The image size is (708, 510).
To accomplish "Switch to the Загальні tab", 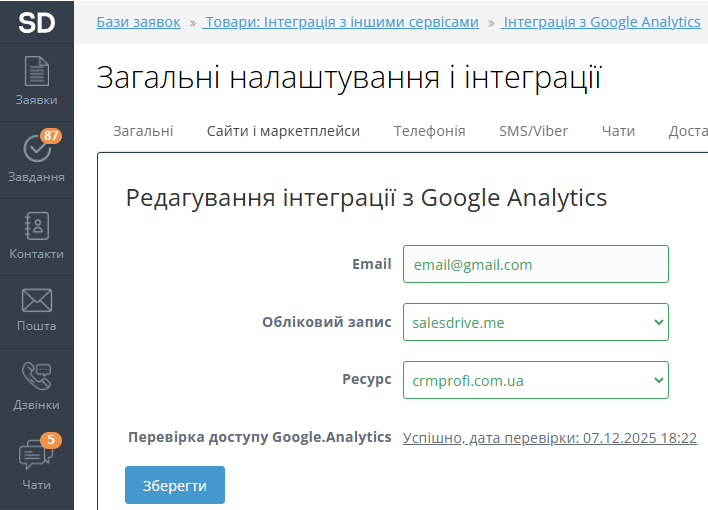I will point(143,131).
